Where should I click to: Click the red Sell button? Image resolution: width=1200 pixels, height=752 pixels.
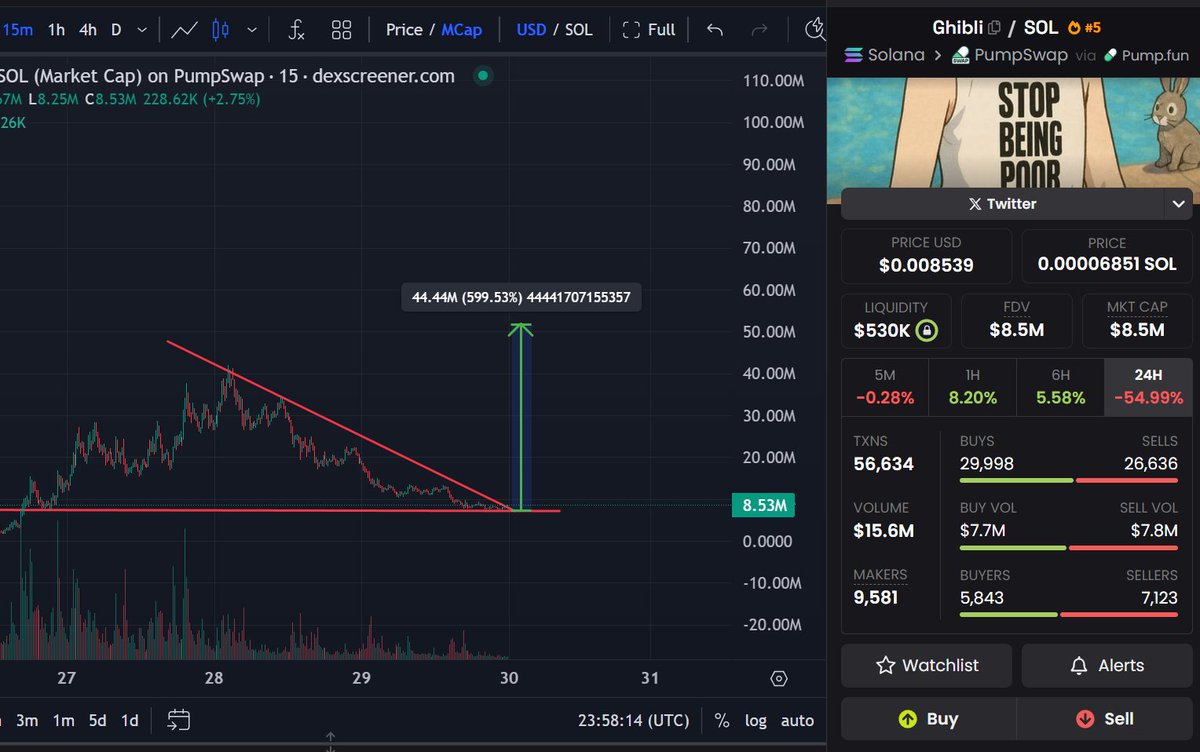pos(1105,719)
